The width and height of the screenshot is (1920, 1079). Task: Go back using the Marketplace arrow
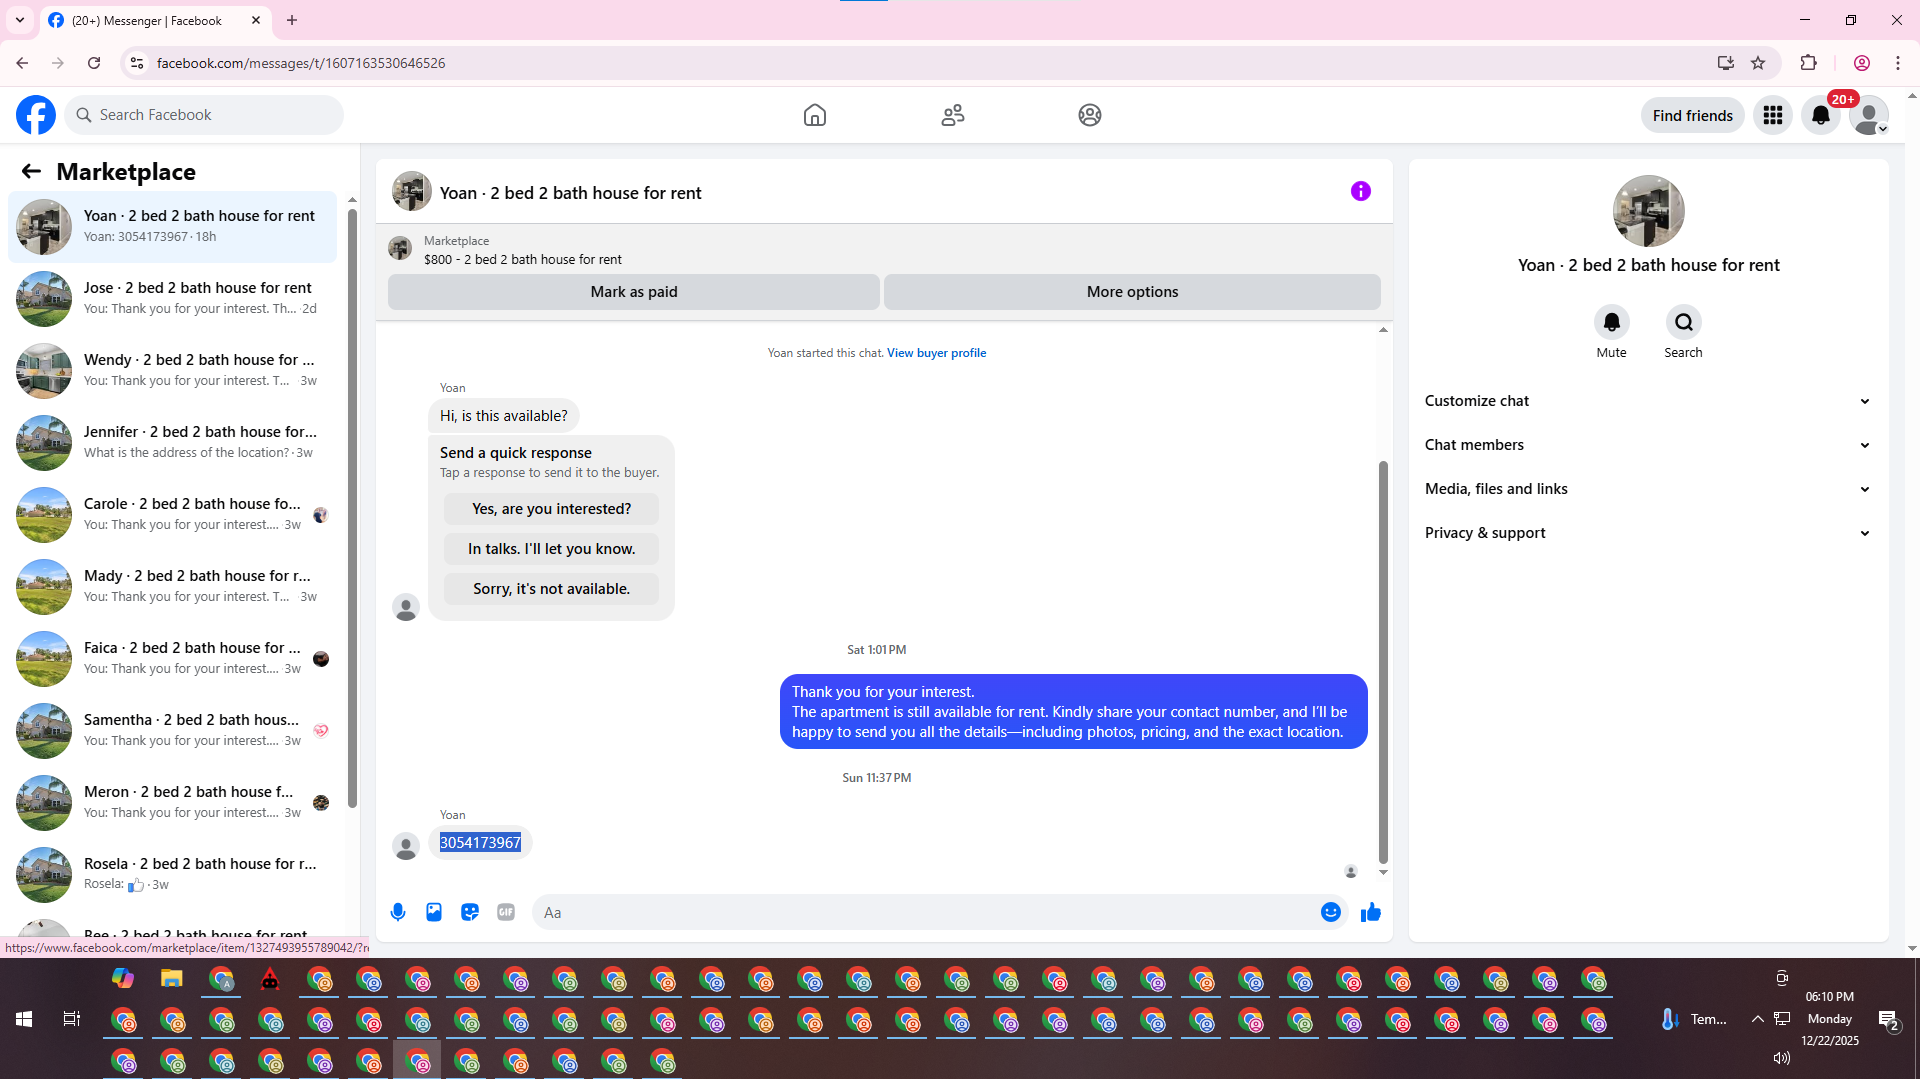pyautogui.click(x=31, y=171)
